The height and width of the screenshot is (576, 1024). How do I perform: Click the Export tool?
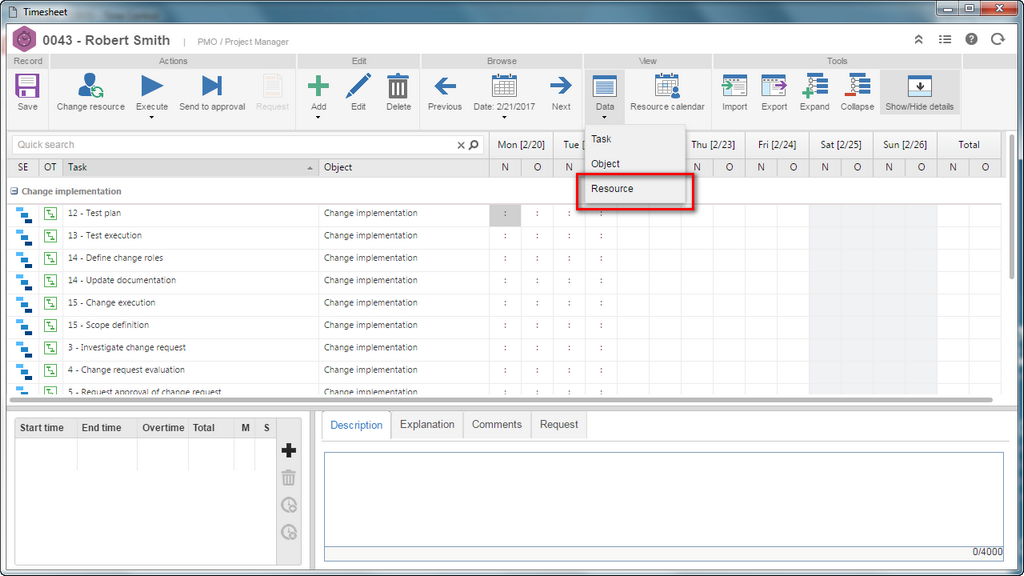tap(774, 92)
